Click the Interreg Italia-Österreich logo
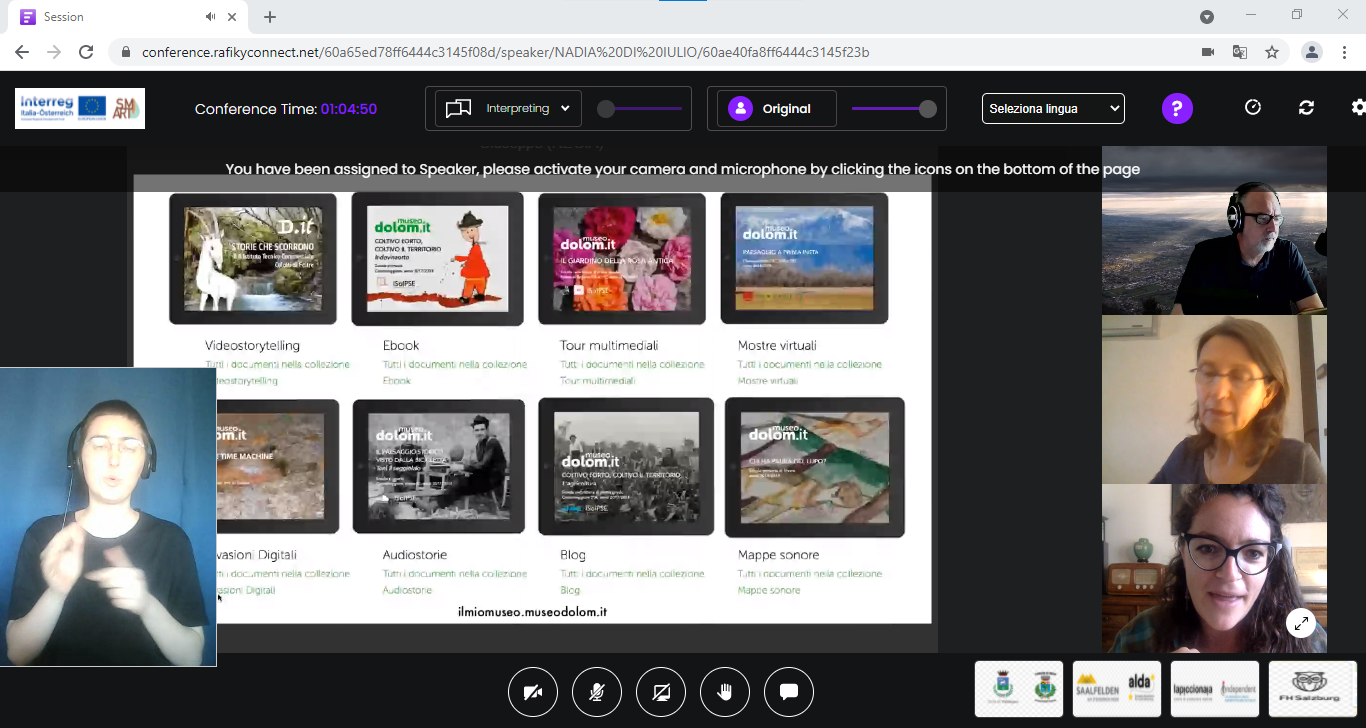The height and width of the screenshot is (728, 1366). (x=80, y=108)
